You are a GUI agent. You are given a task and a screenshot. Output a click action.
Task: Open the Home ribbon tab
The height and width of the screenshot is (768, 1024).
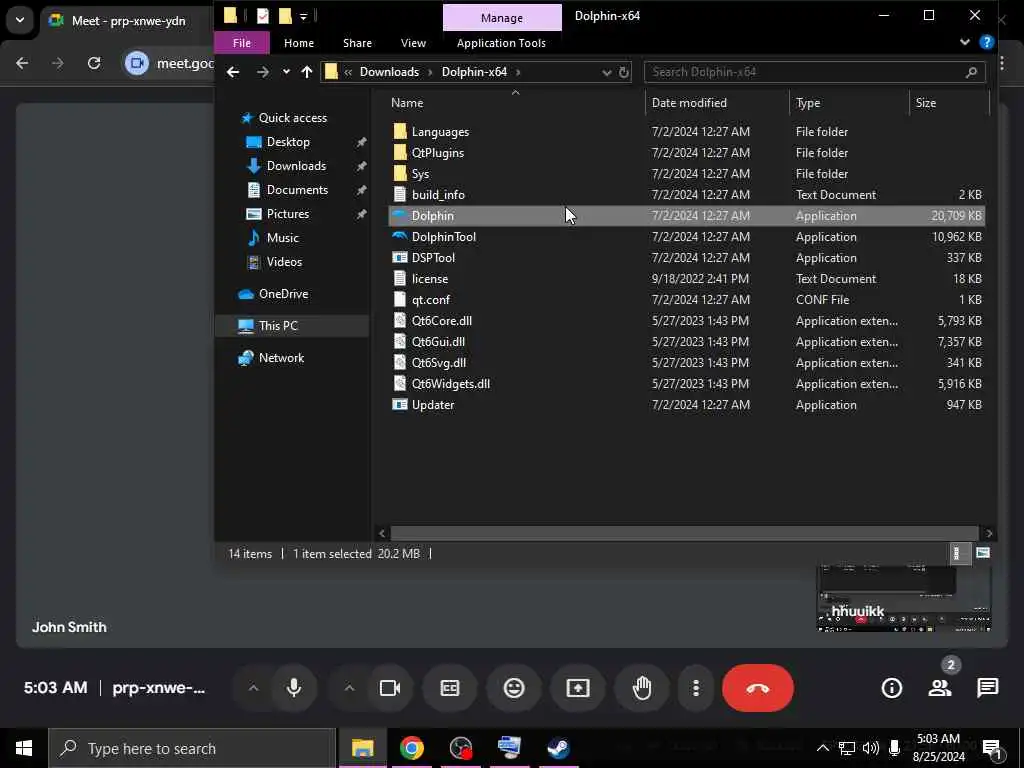click(299, 43)
